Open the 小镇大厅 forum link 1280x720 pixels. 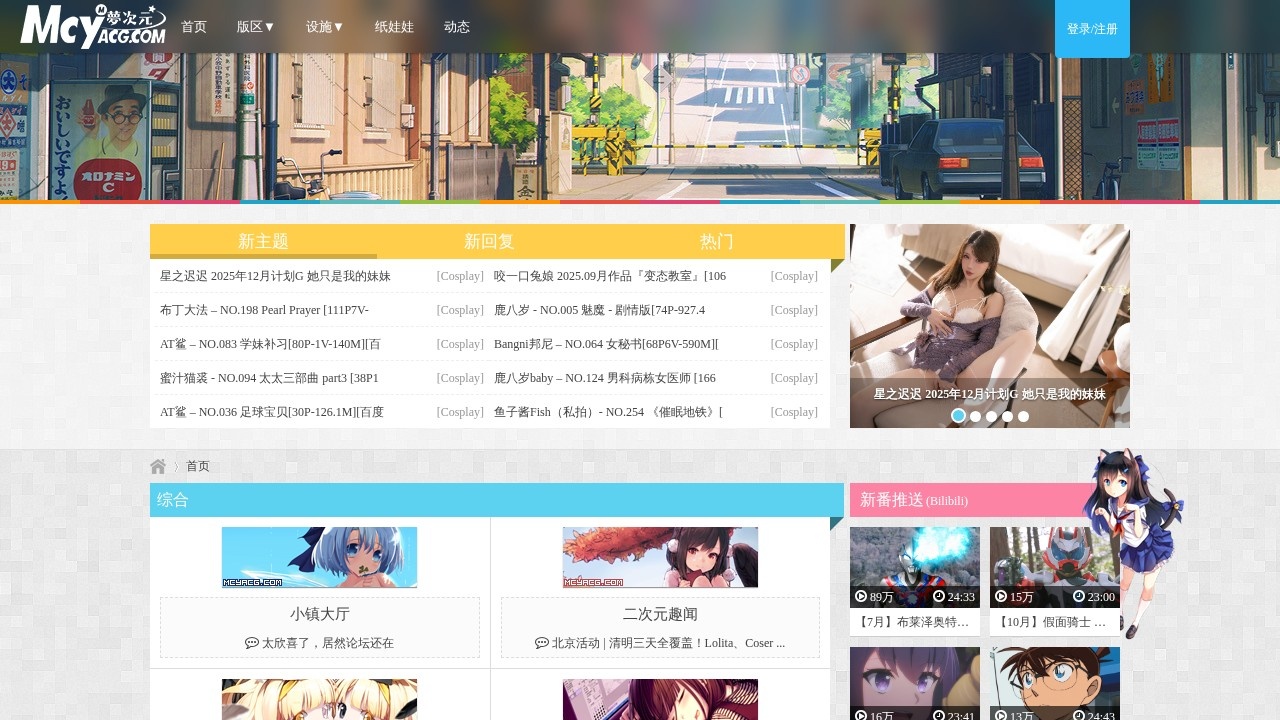pos(320,614)
